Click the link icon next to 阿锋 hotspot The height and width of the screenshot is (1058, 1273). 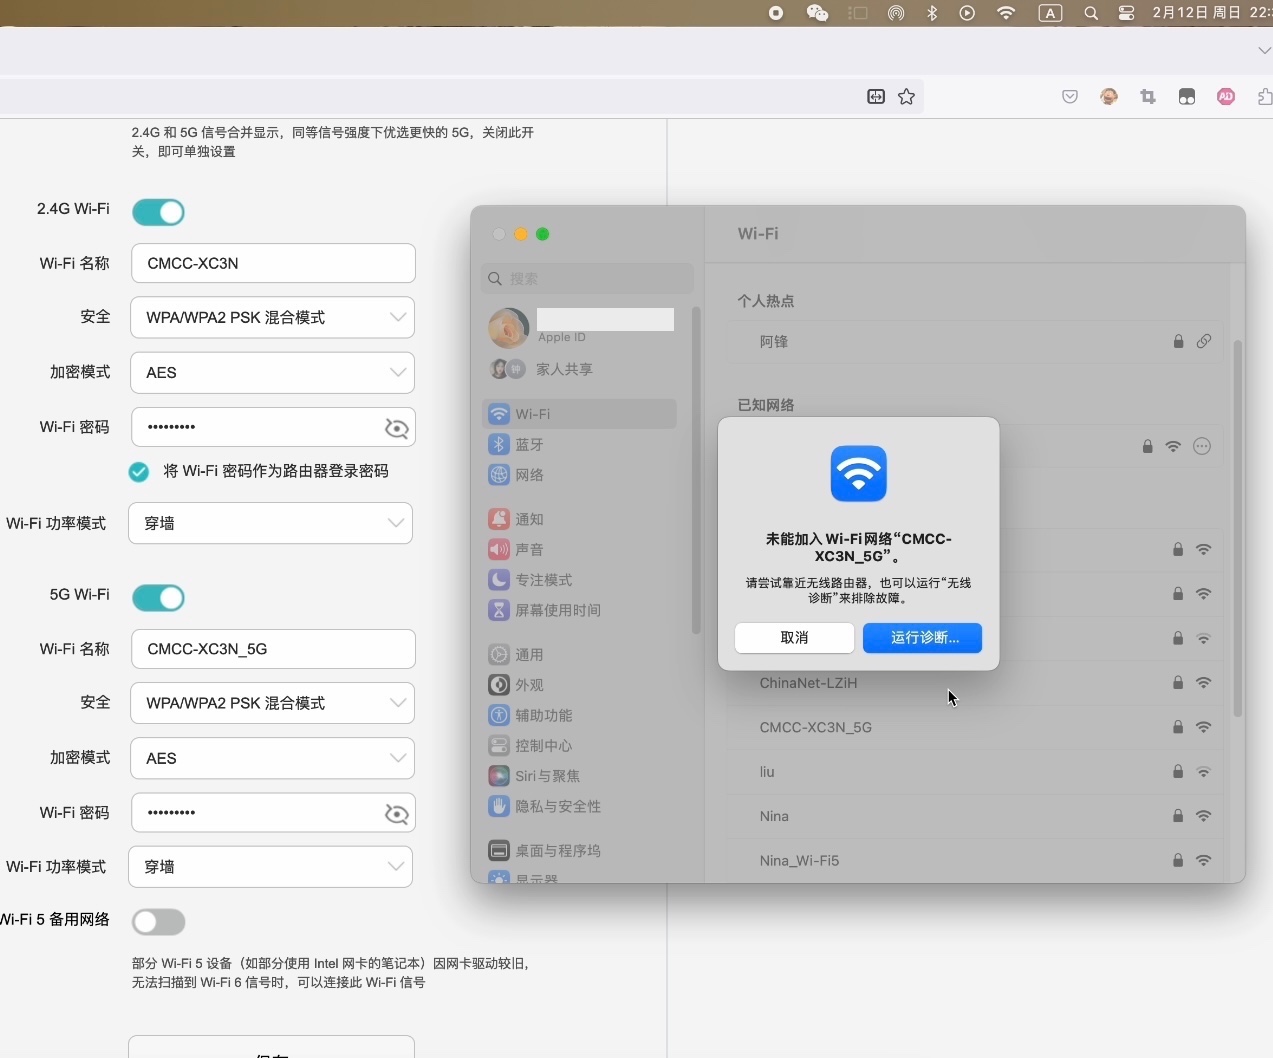click(x=1204, y=341)
